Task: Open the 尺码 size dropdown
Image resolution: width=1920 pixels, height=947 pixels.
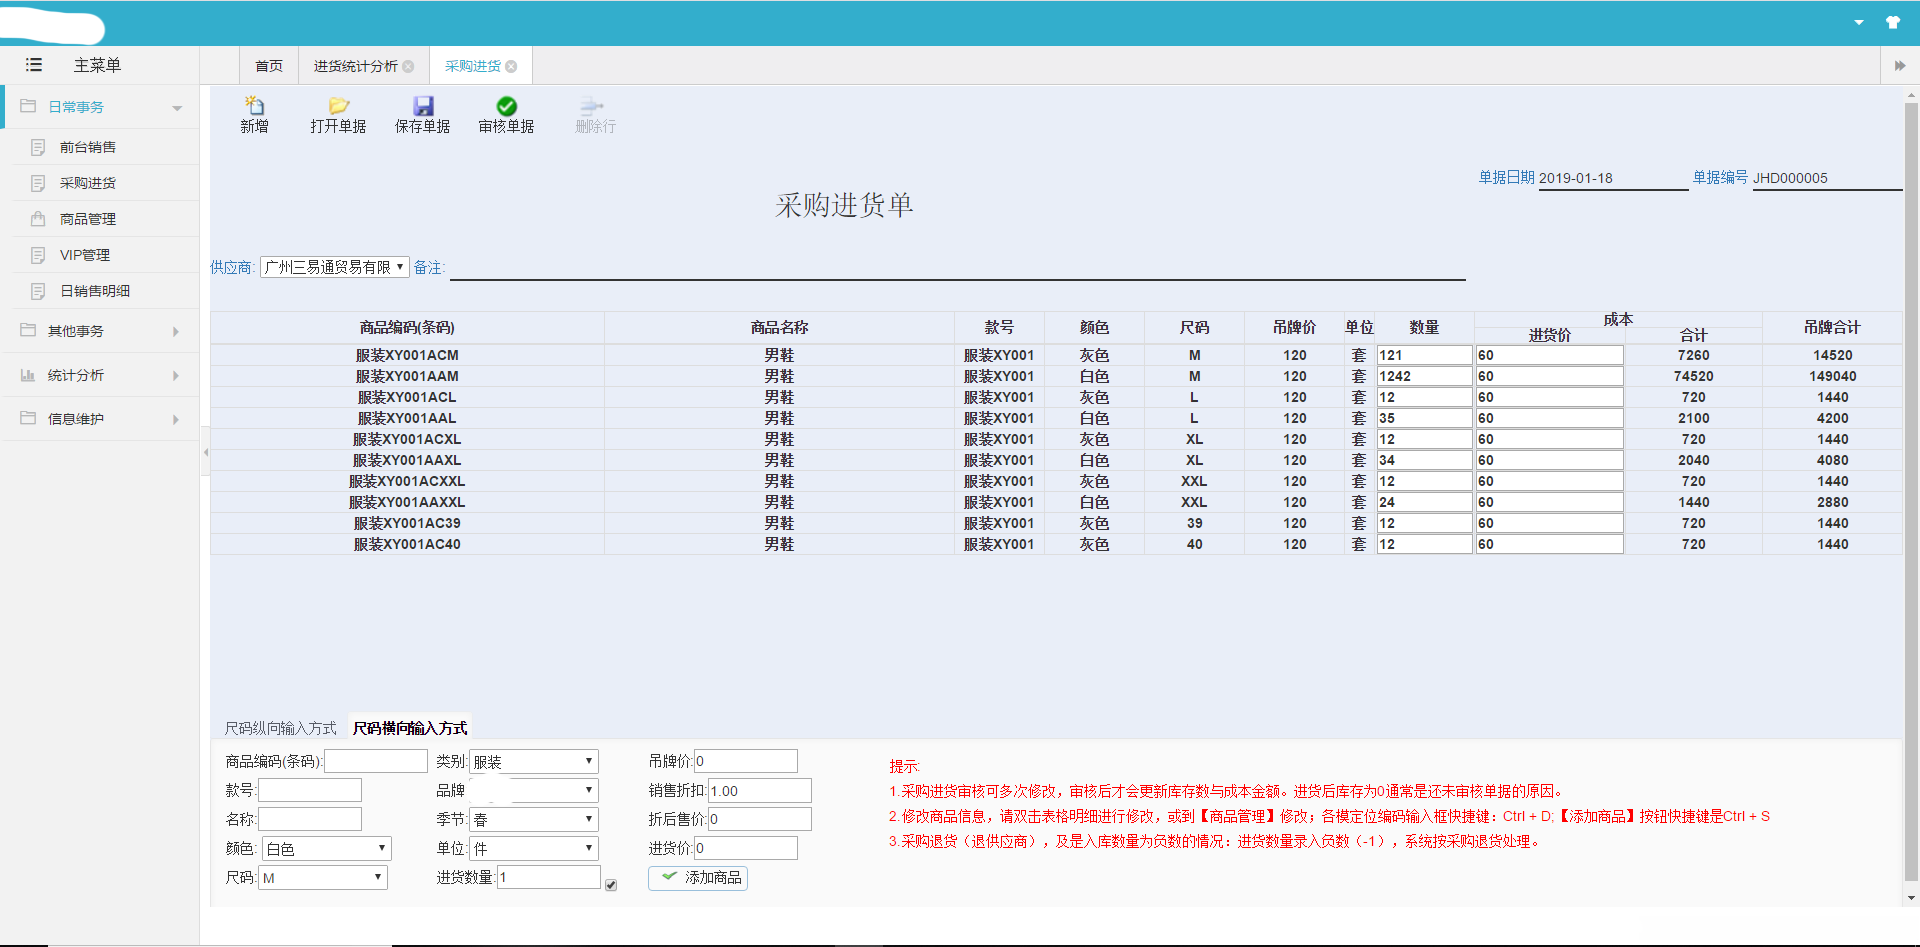Action: point(323,878)
